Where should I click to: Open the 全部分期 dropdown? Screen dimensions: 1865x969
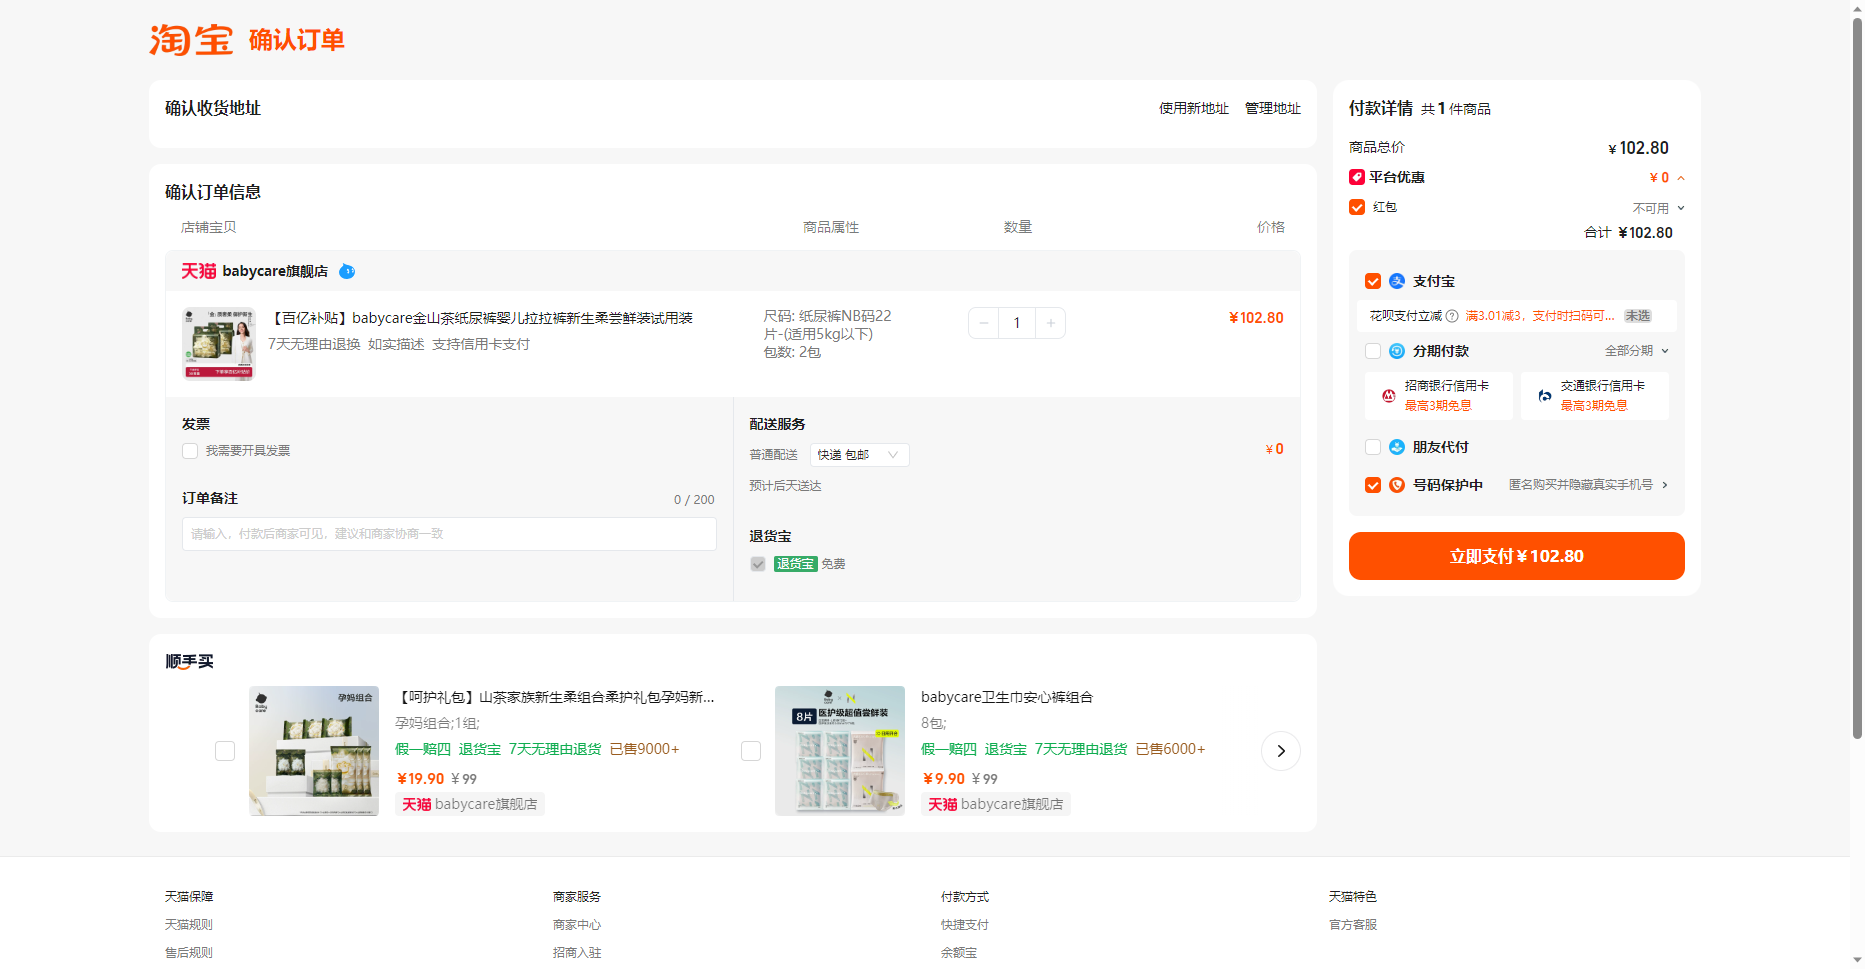(x=1637, y=351)
